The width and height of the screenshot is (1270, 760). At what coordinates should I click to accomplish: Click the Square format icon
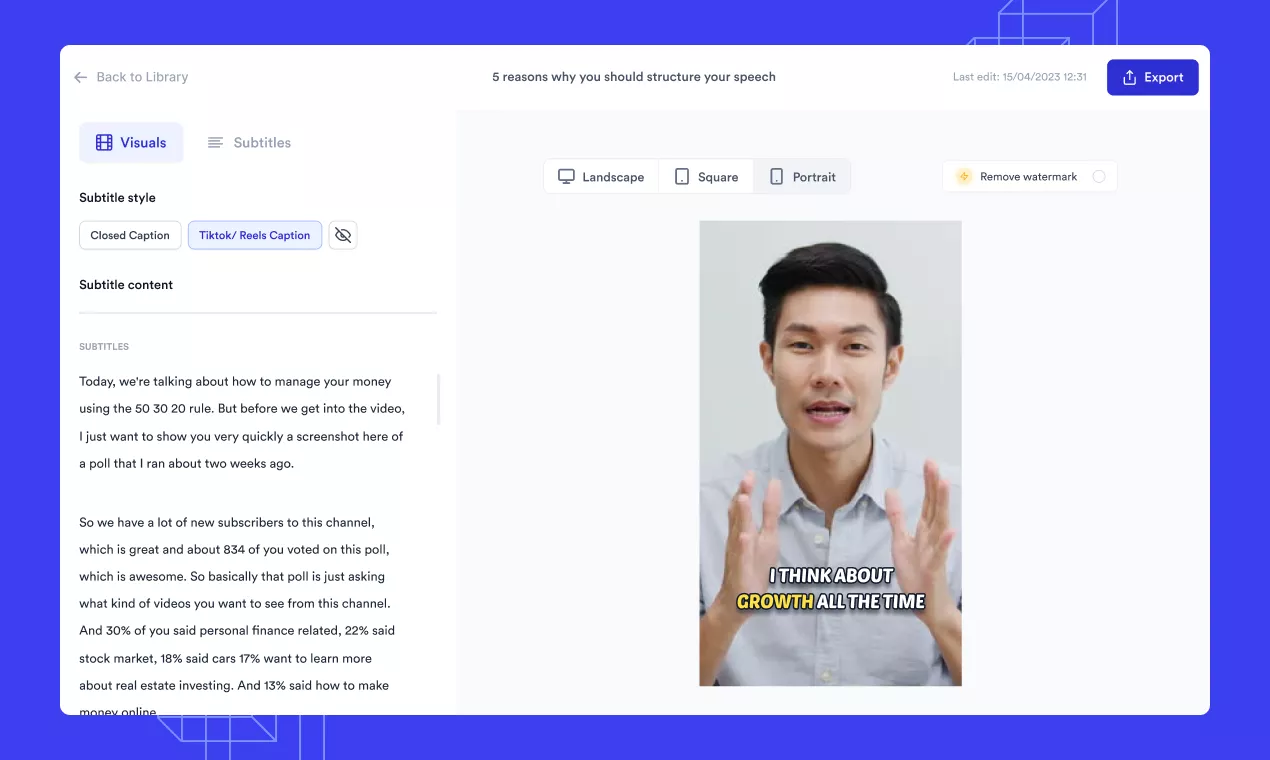pyautogui.click(x=682, y=177)
